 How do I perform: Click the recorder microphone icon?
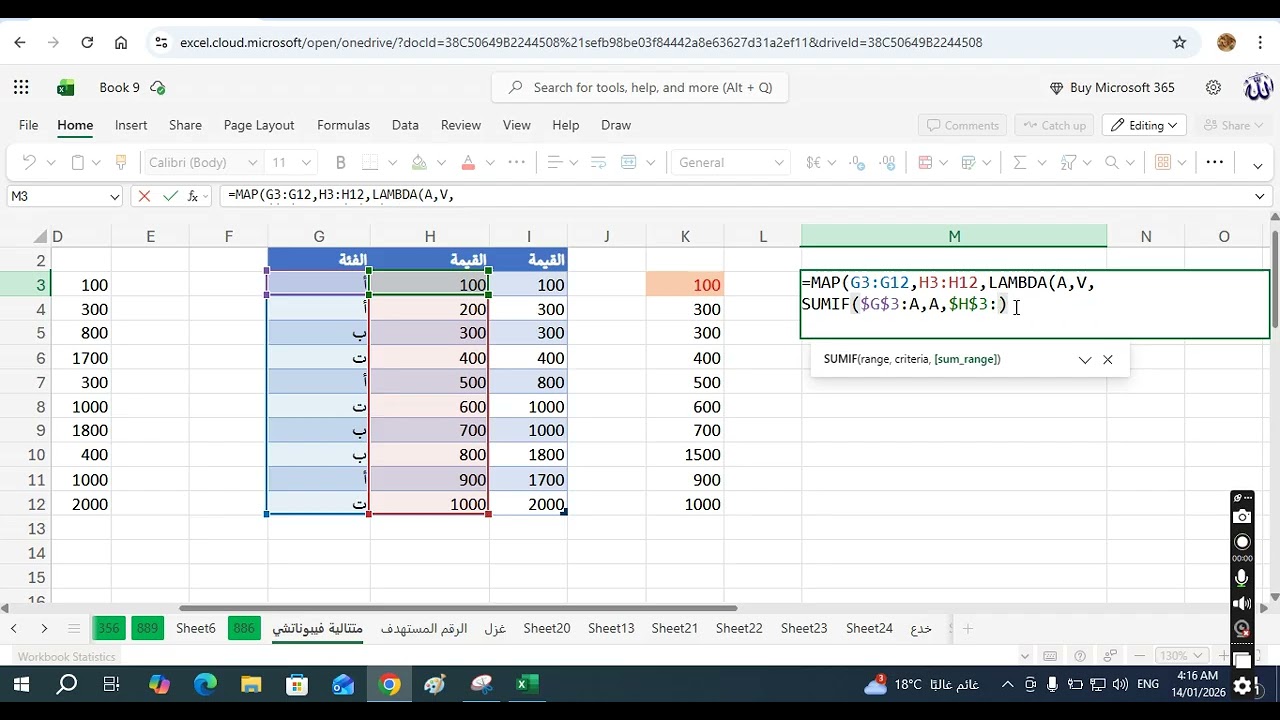(1242, 578)
